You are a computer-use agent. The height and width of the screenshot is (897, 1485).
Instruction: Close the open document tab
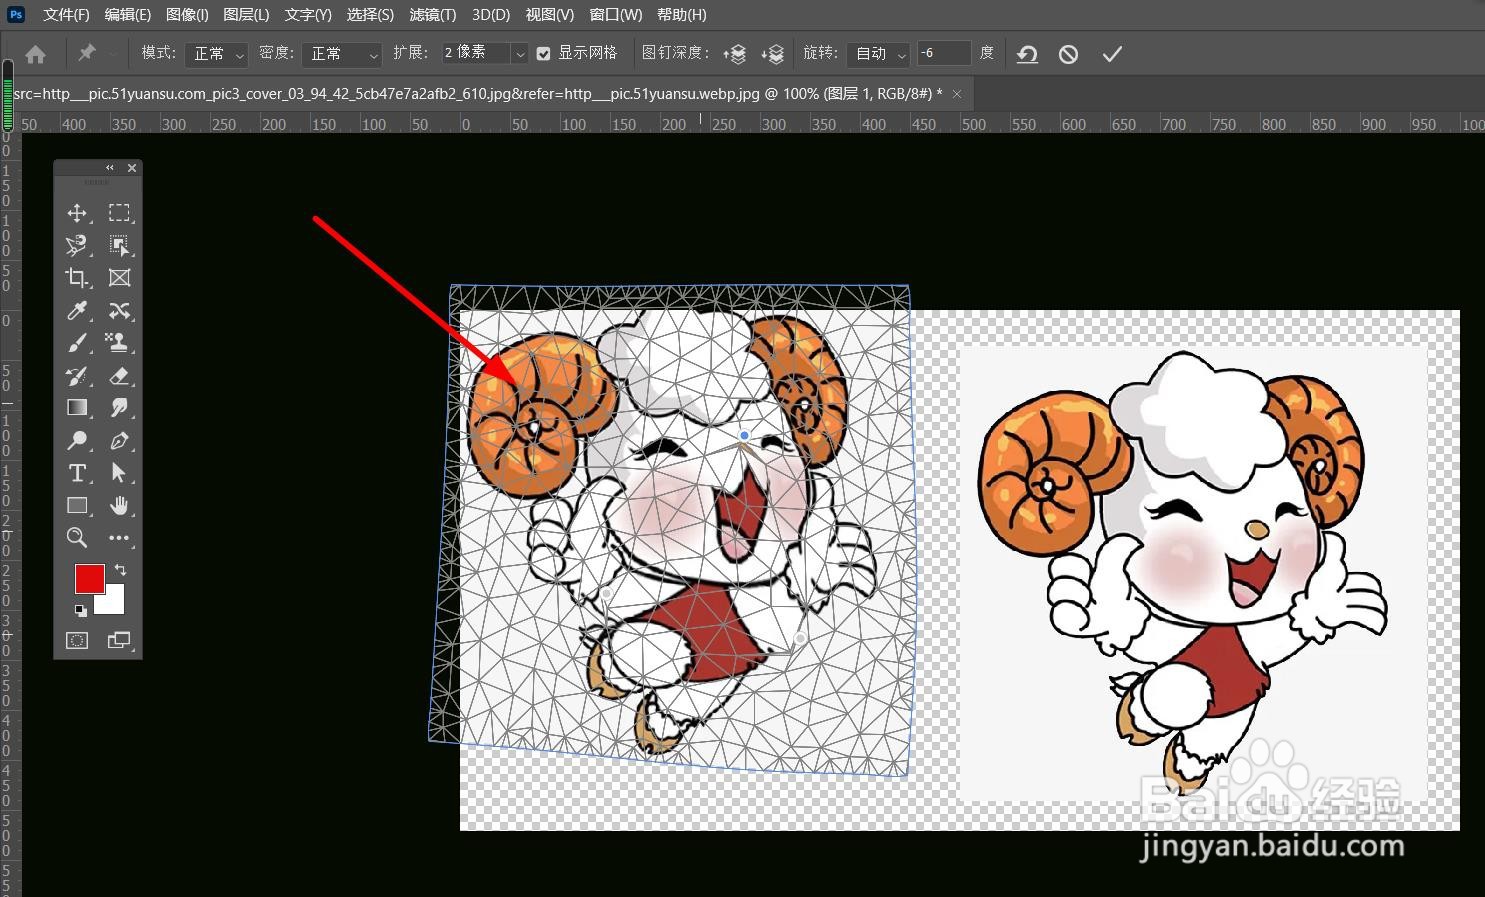point(957,93)
